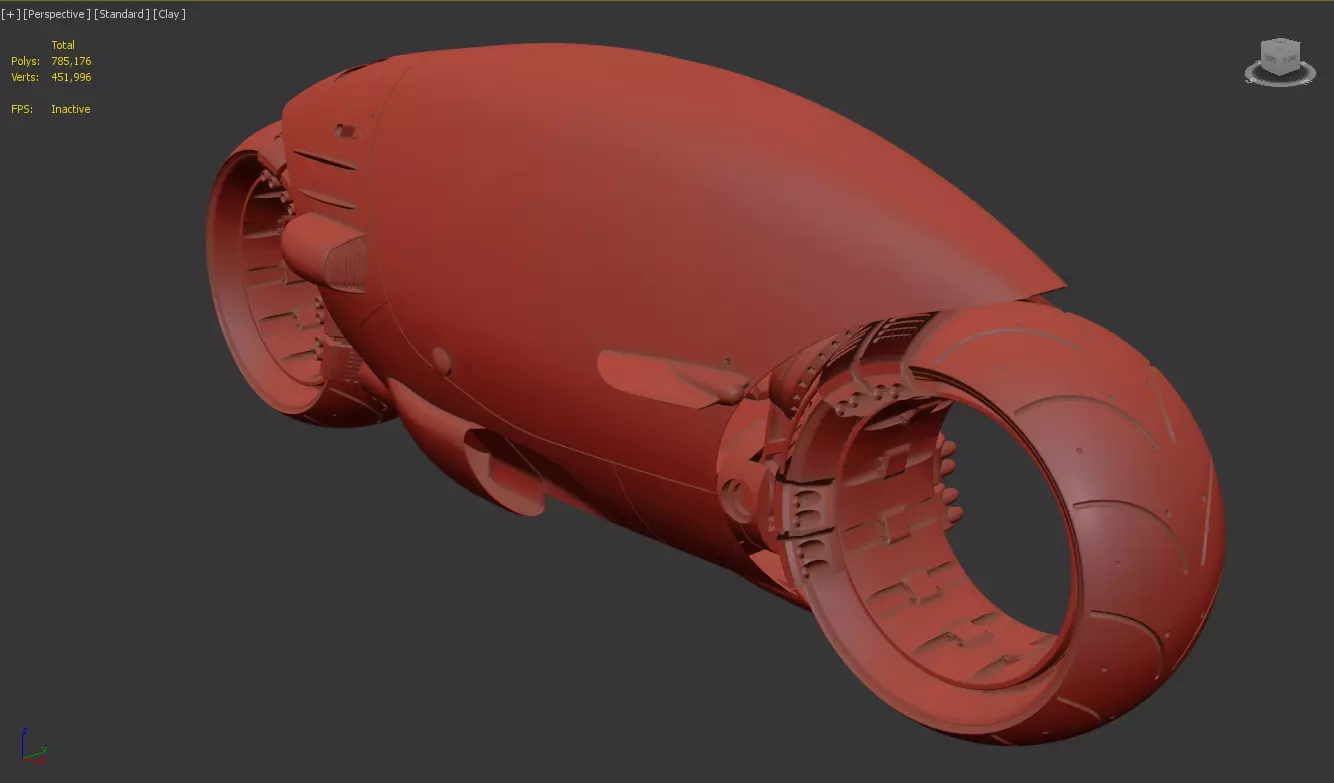Click the XYZ axis tripod gizmo

tap(32, 745)
